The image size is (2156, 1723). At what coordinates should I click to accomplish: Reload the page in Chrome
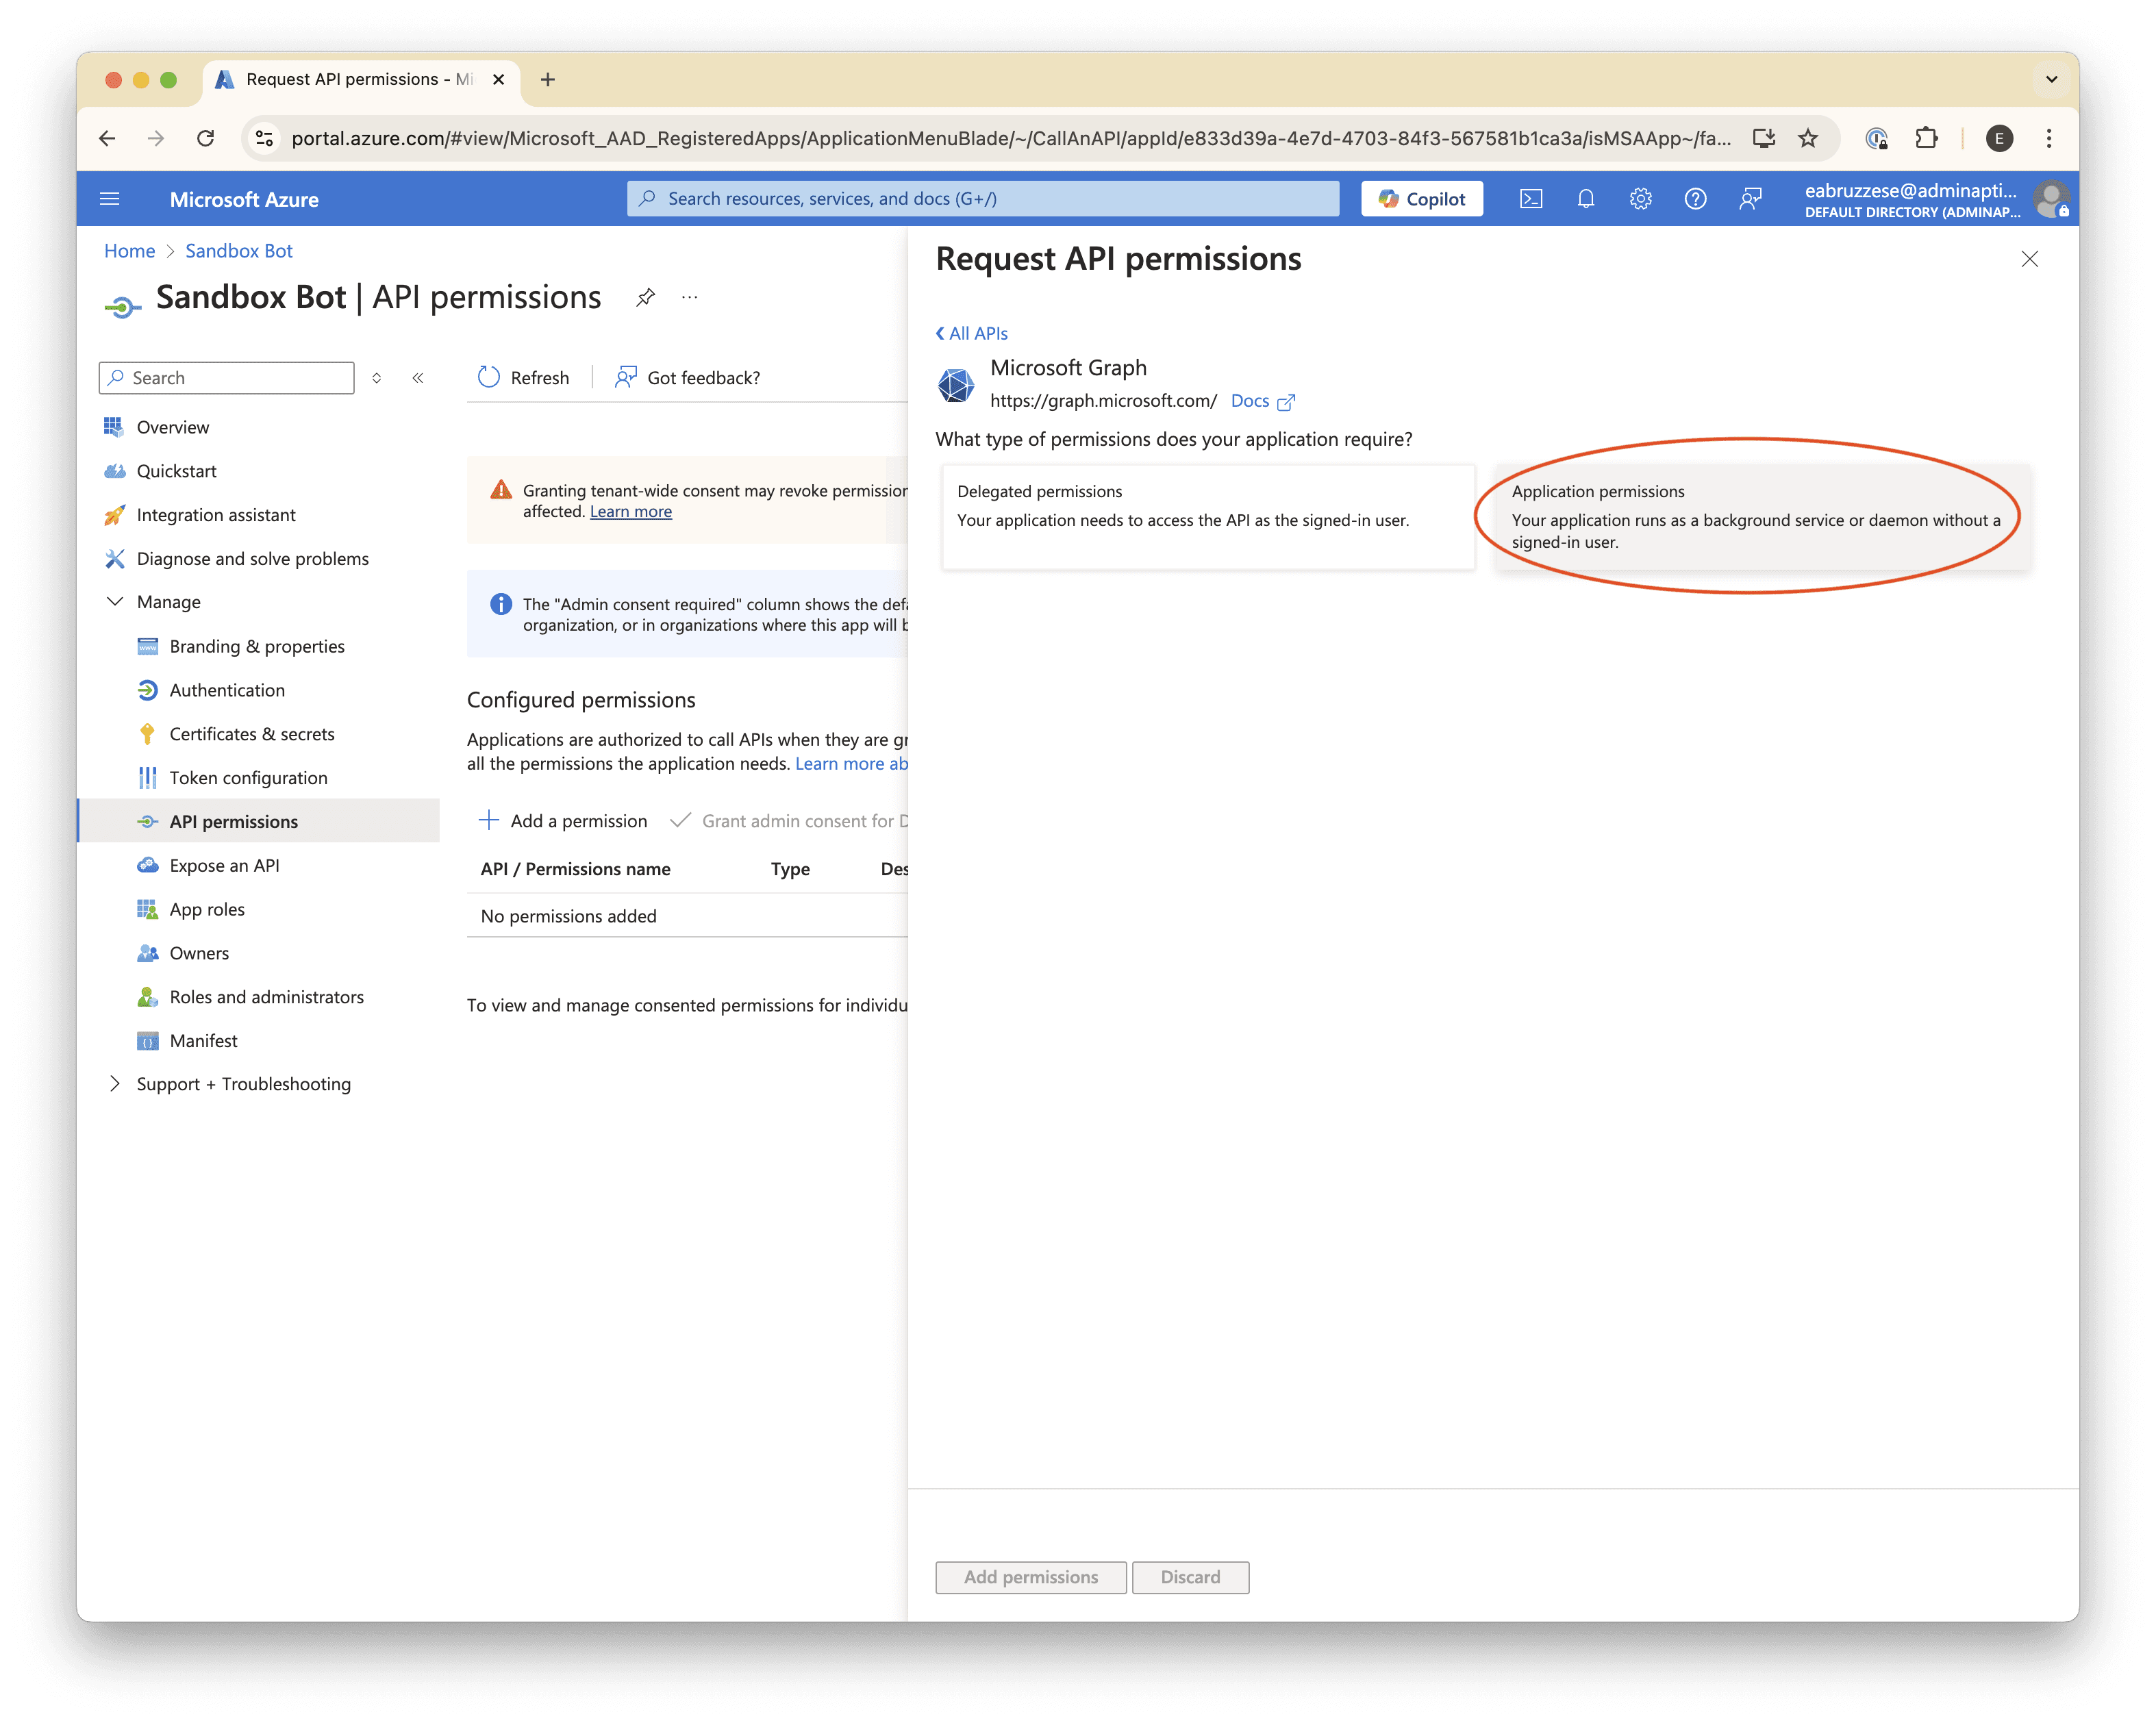(205, 138)
